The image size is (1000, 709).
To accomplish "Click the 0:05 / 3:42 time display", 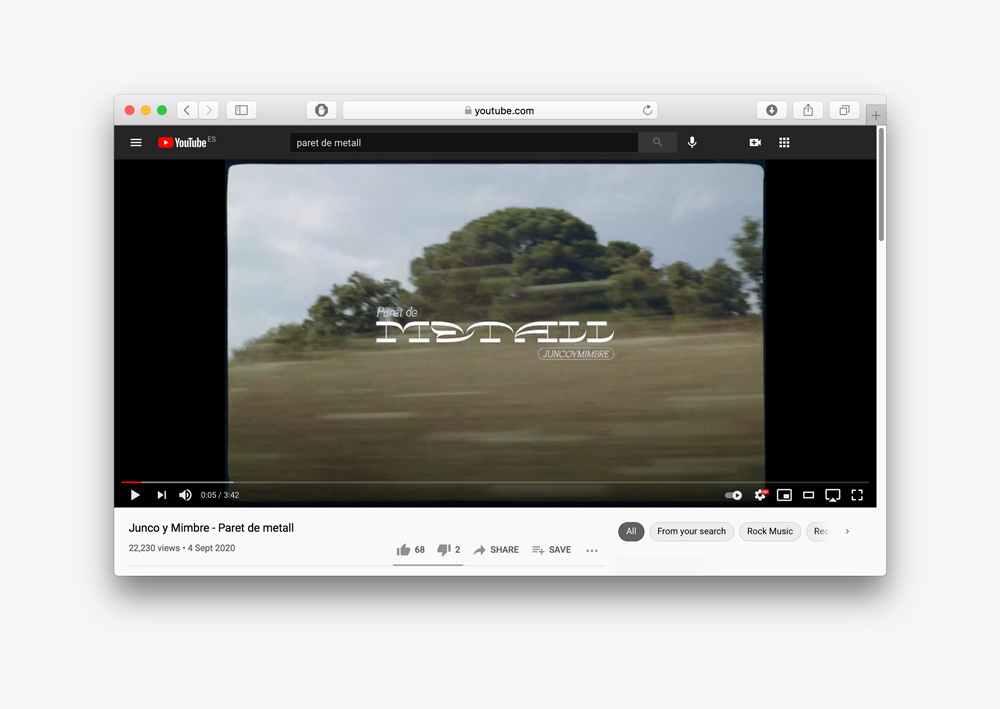I will tap(220, 495).
